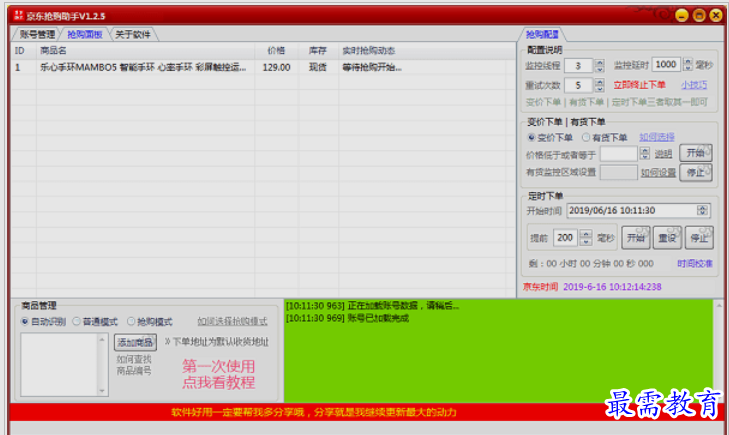Select the 有货下单 radio button
Image resolution: width=729 pixels, height=435 pixels.
(x=586, y=137)
